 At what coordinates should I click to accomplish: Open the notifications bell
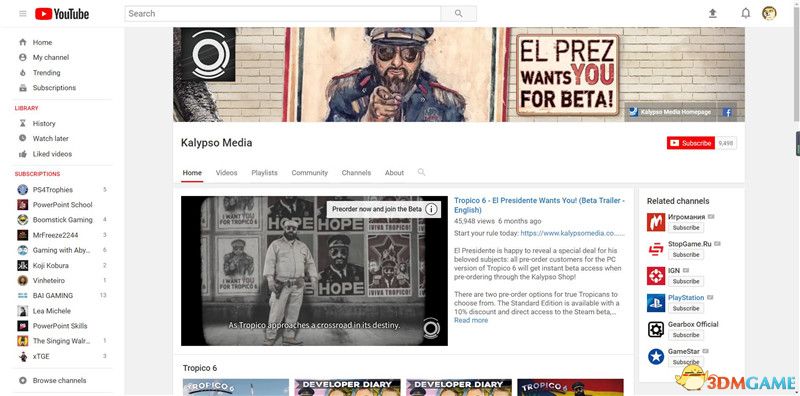[745, 14]
